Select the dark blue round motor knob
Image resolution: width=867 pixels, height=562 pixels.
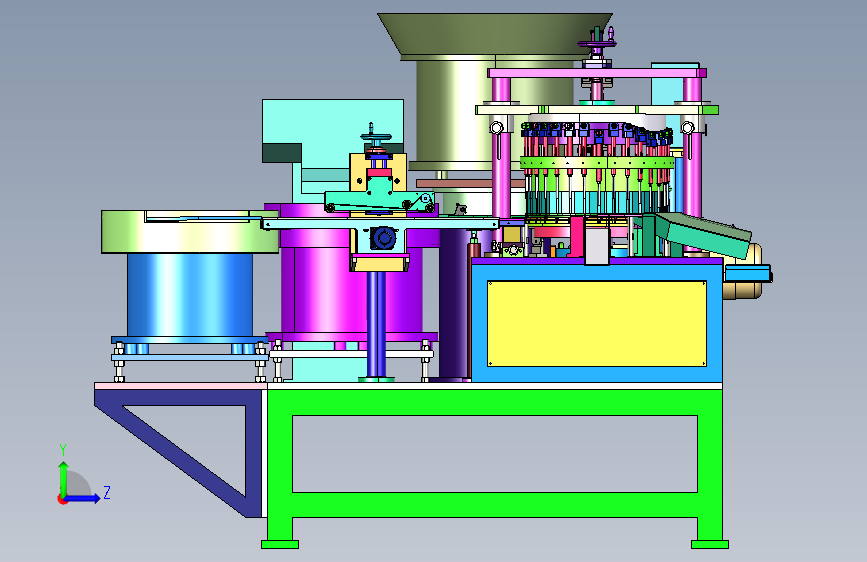[383, 238]
